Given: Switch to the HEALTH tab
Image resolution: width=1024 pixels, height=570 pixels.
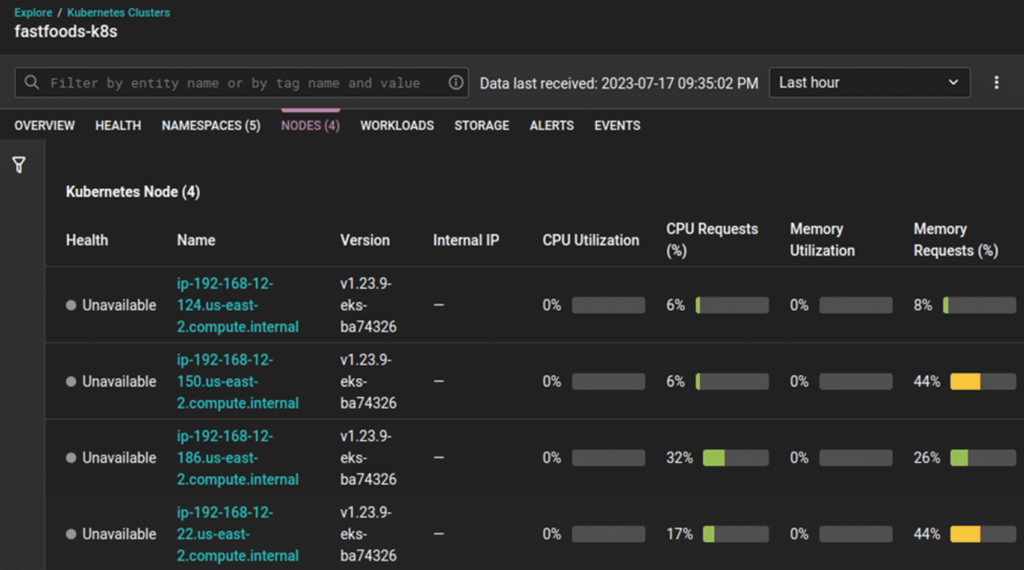Looking at the screenshot, I should tap(118, 125).
